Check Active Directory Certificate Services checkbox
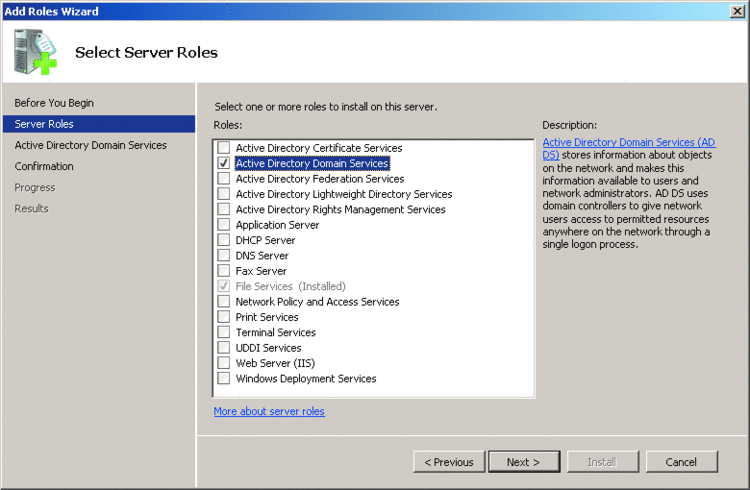 coord(223,147)
